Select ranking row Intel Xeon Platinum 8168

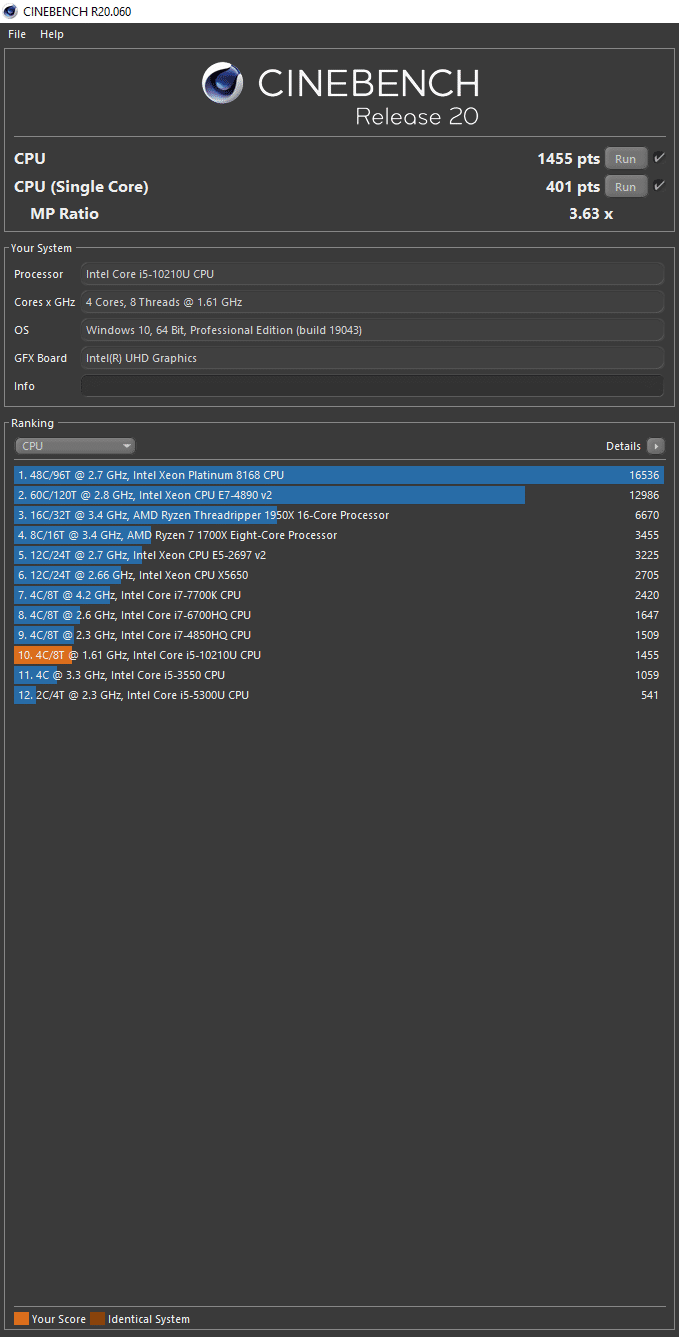click(339, 475)
